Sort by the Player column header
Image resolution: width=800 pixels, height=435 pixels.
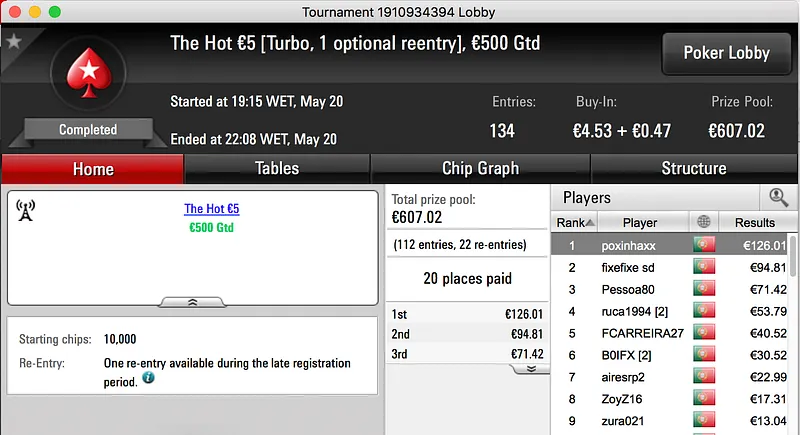(x=640, y=222)
